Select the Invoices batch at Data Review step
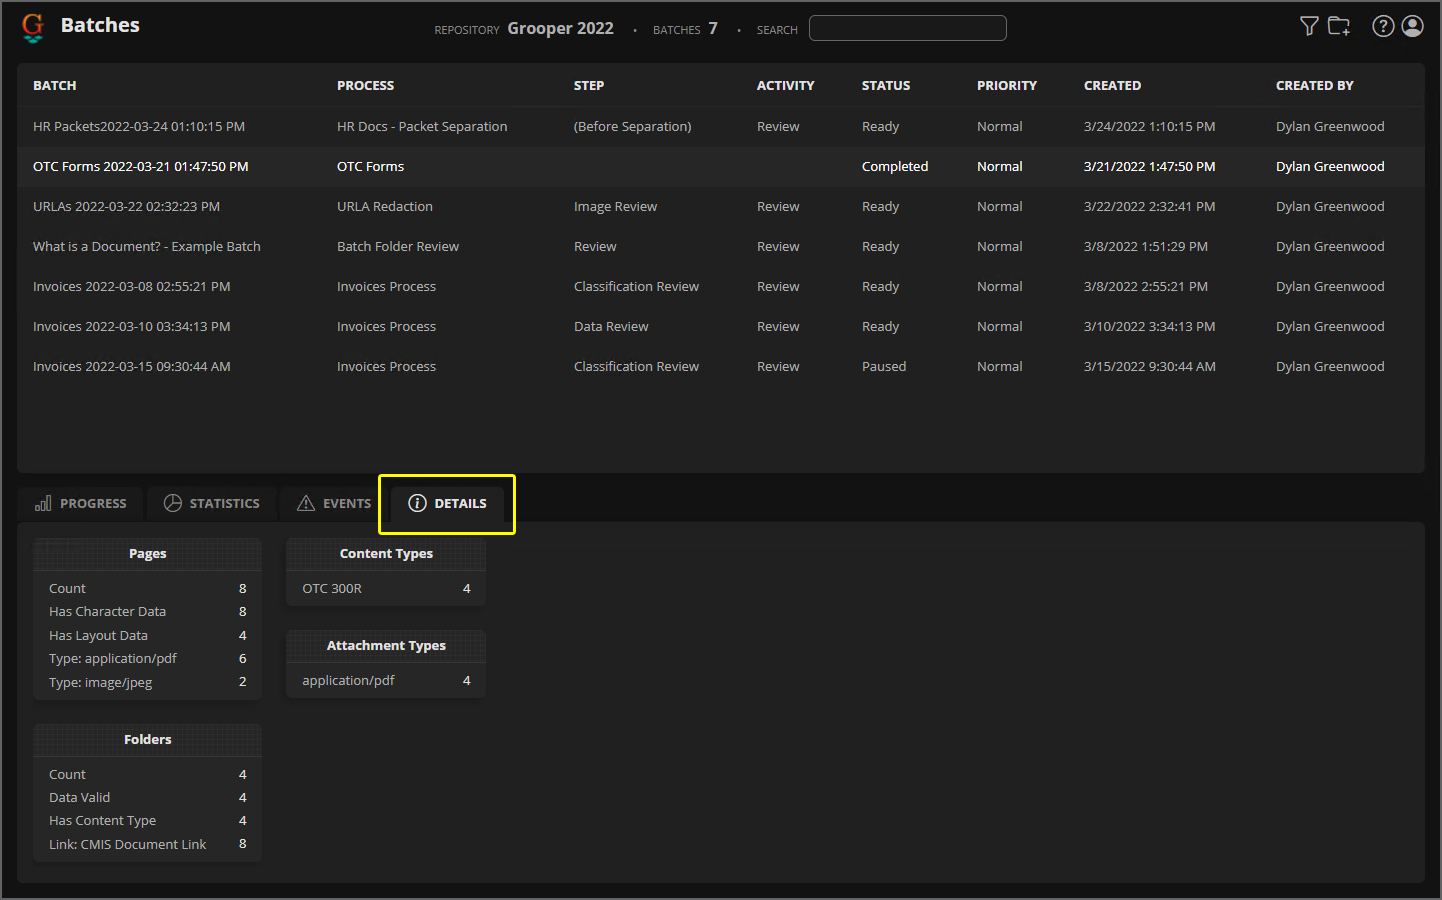 [131, 327]
